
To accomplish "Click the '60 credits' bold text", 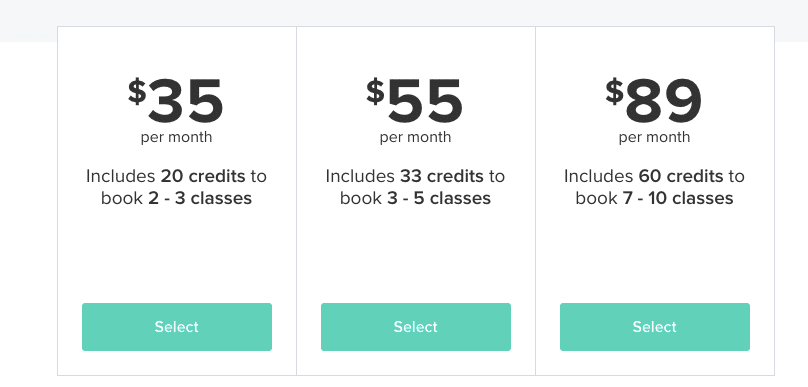I will [x=681, y=176].
